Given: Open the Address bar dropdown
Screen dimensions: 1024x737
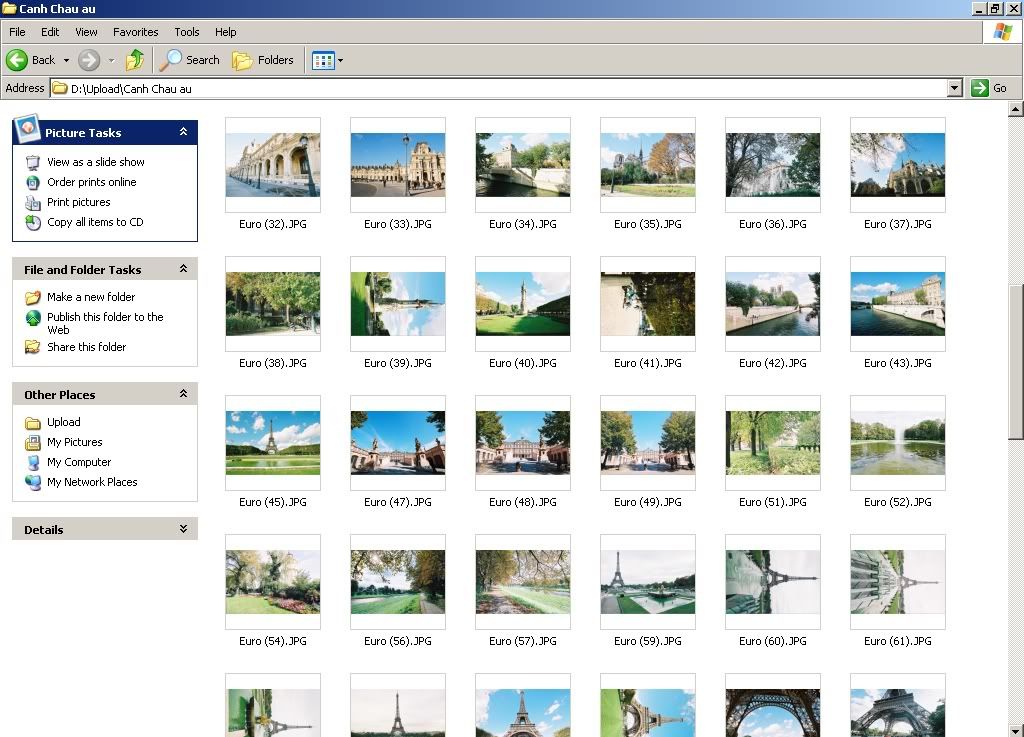Looking at the screenshot, I should click(955, 88).
